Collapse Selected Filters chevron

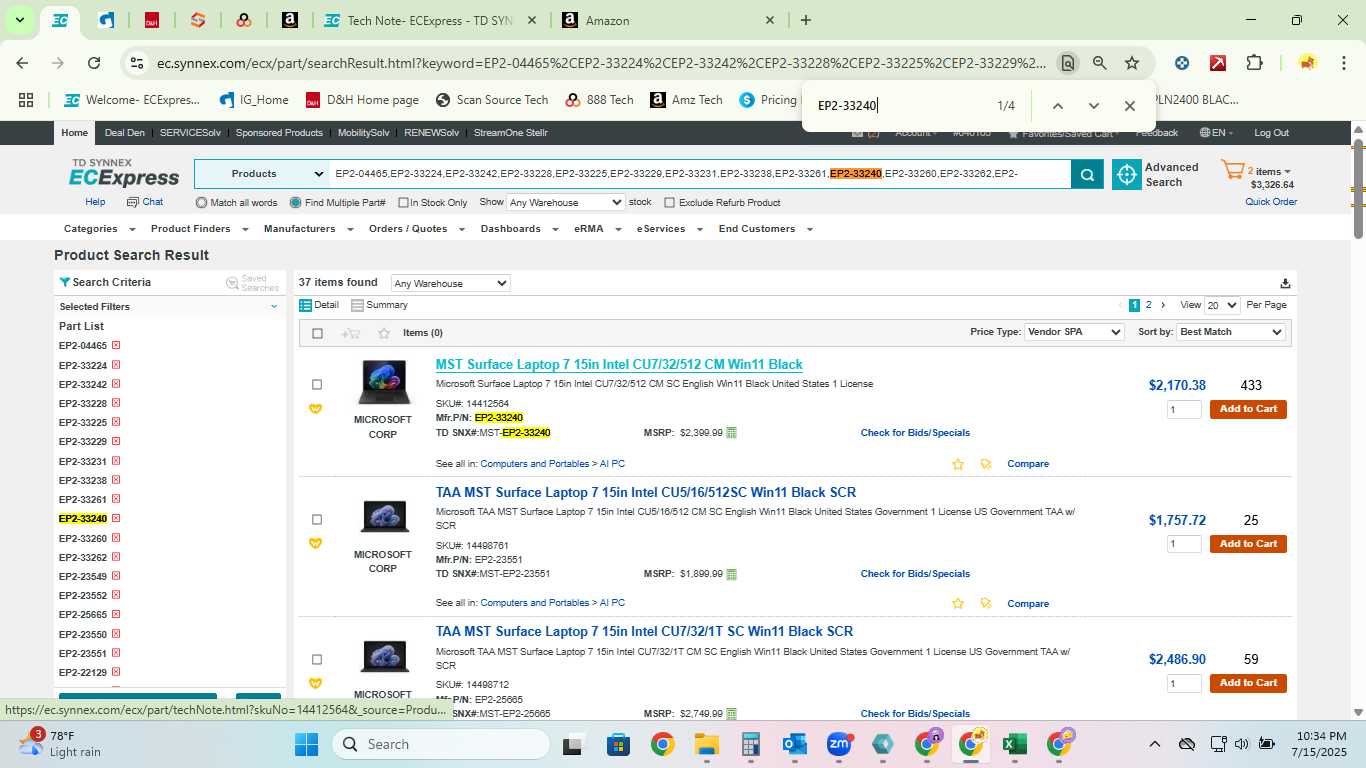pos(274,307)
